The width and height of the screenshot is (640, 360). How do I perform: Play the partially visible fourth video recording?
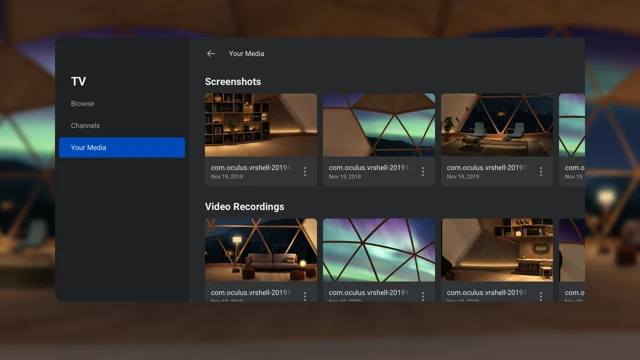coord(572,250)
